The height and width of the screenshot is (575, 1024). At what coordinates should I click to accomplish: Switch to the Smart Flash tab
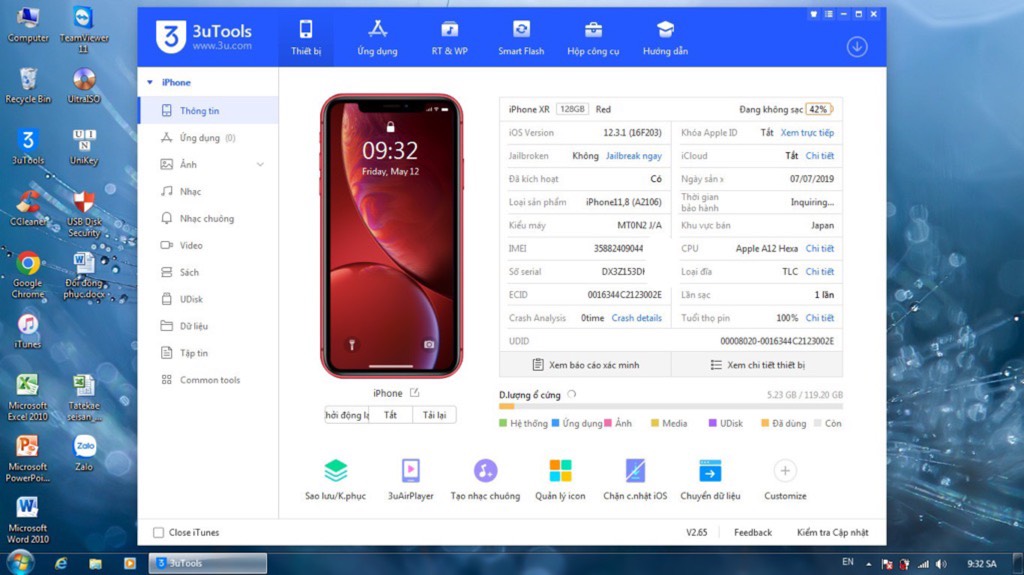(x=521, y=38)
